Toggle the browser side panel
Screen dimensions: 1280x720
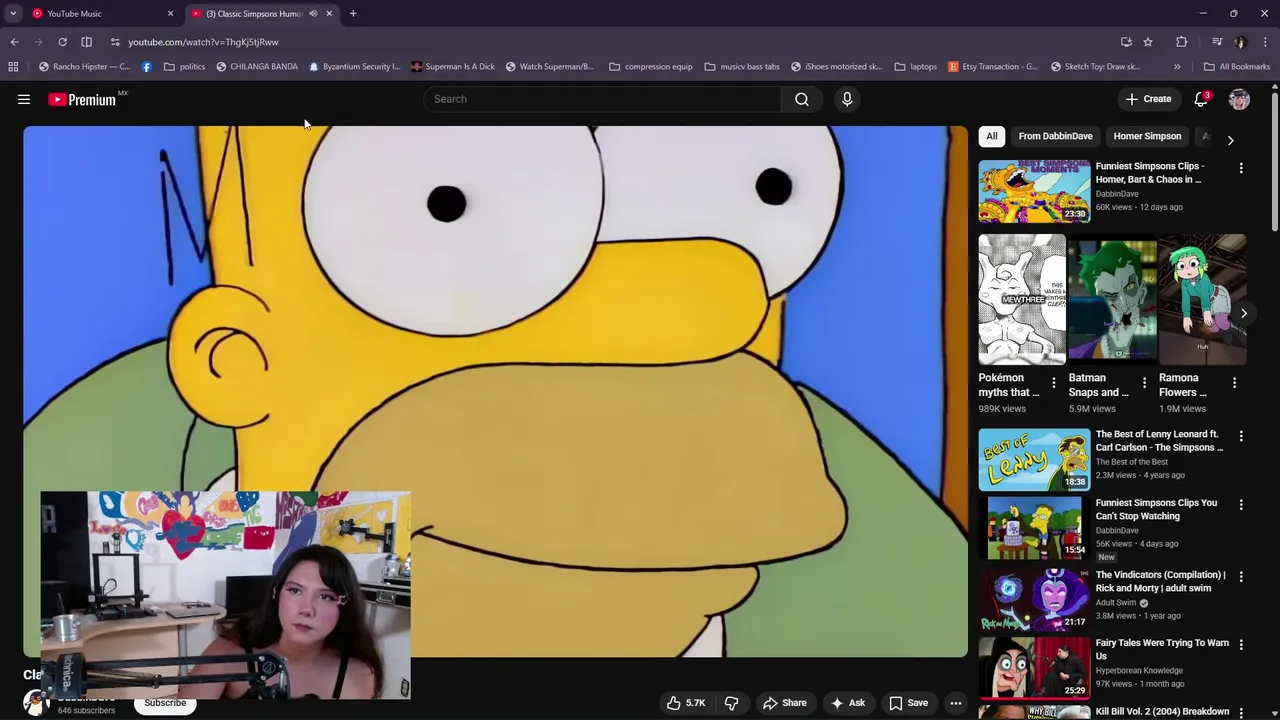pyautogui.click(x=86, y=42)
